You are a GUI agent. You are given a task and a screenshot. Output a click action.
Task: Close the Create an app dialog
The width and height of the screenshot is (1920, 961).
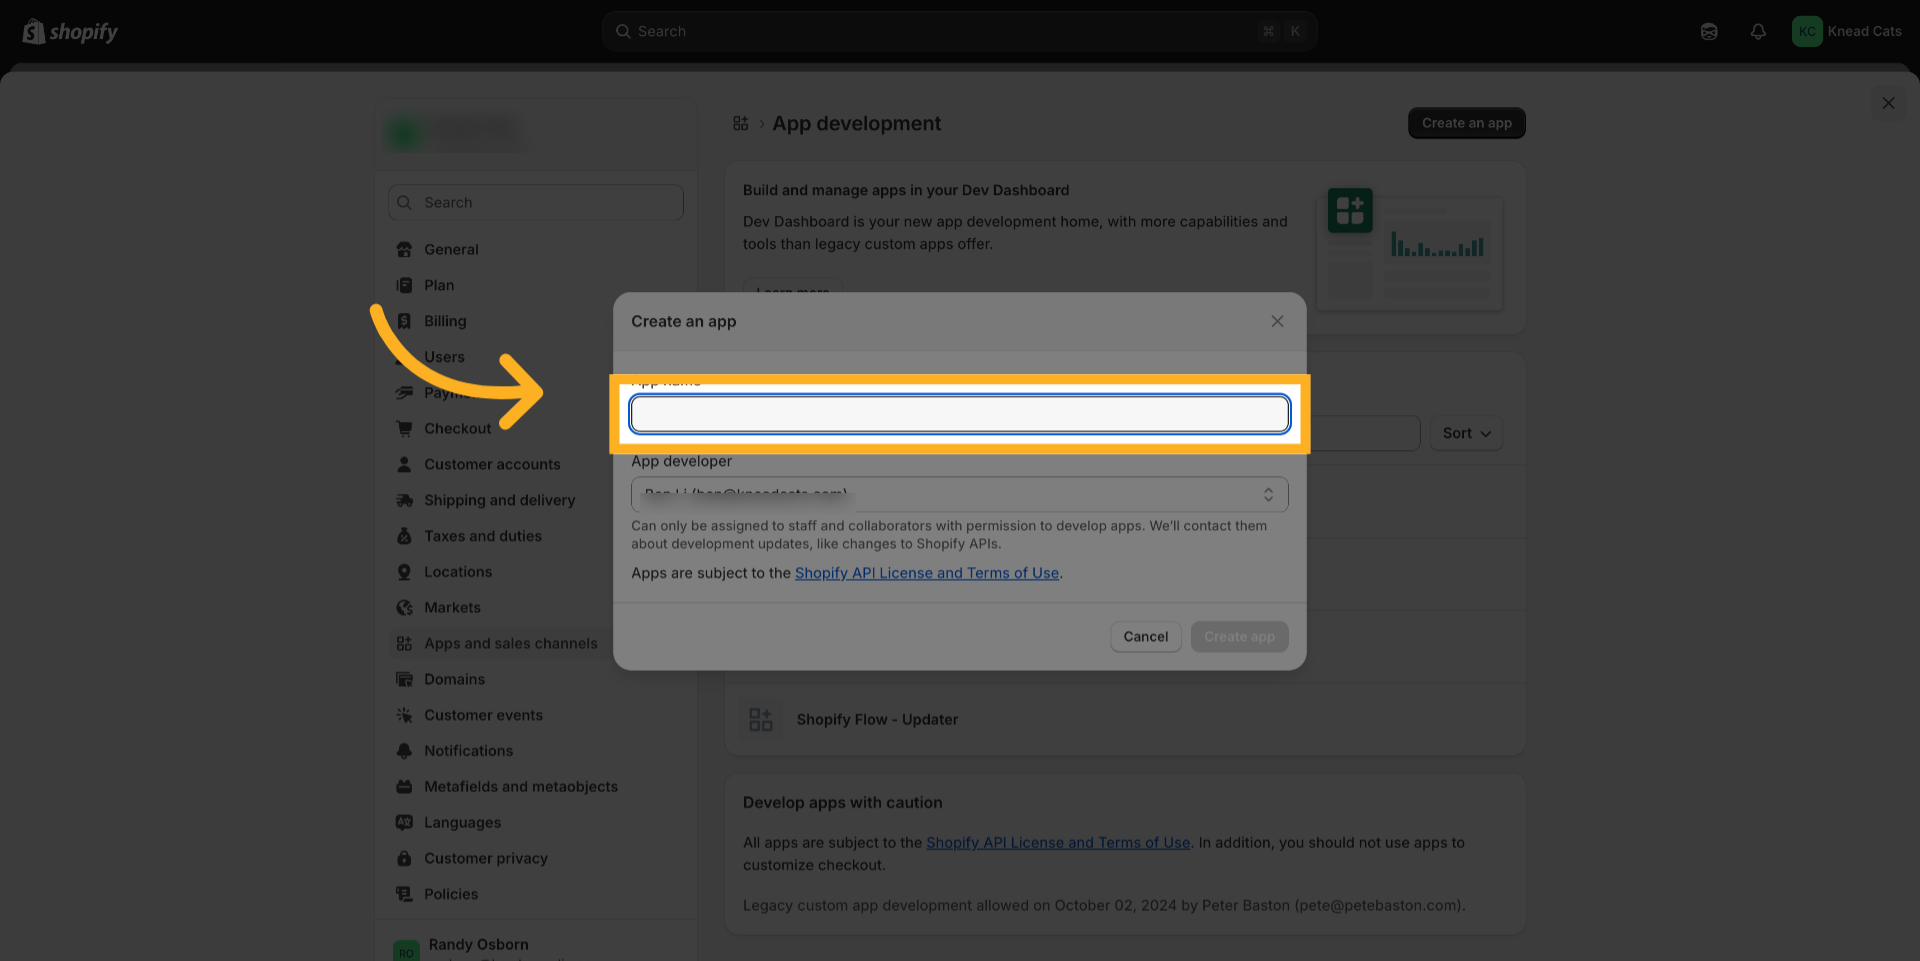(x=1277, y=321)
